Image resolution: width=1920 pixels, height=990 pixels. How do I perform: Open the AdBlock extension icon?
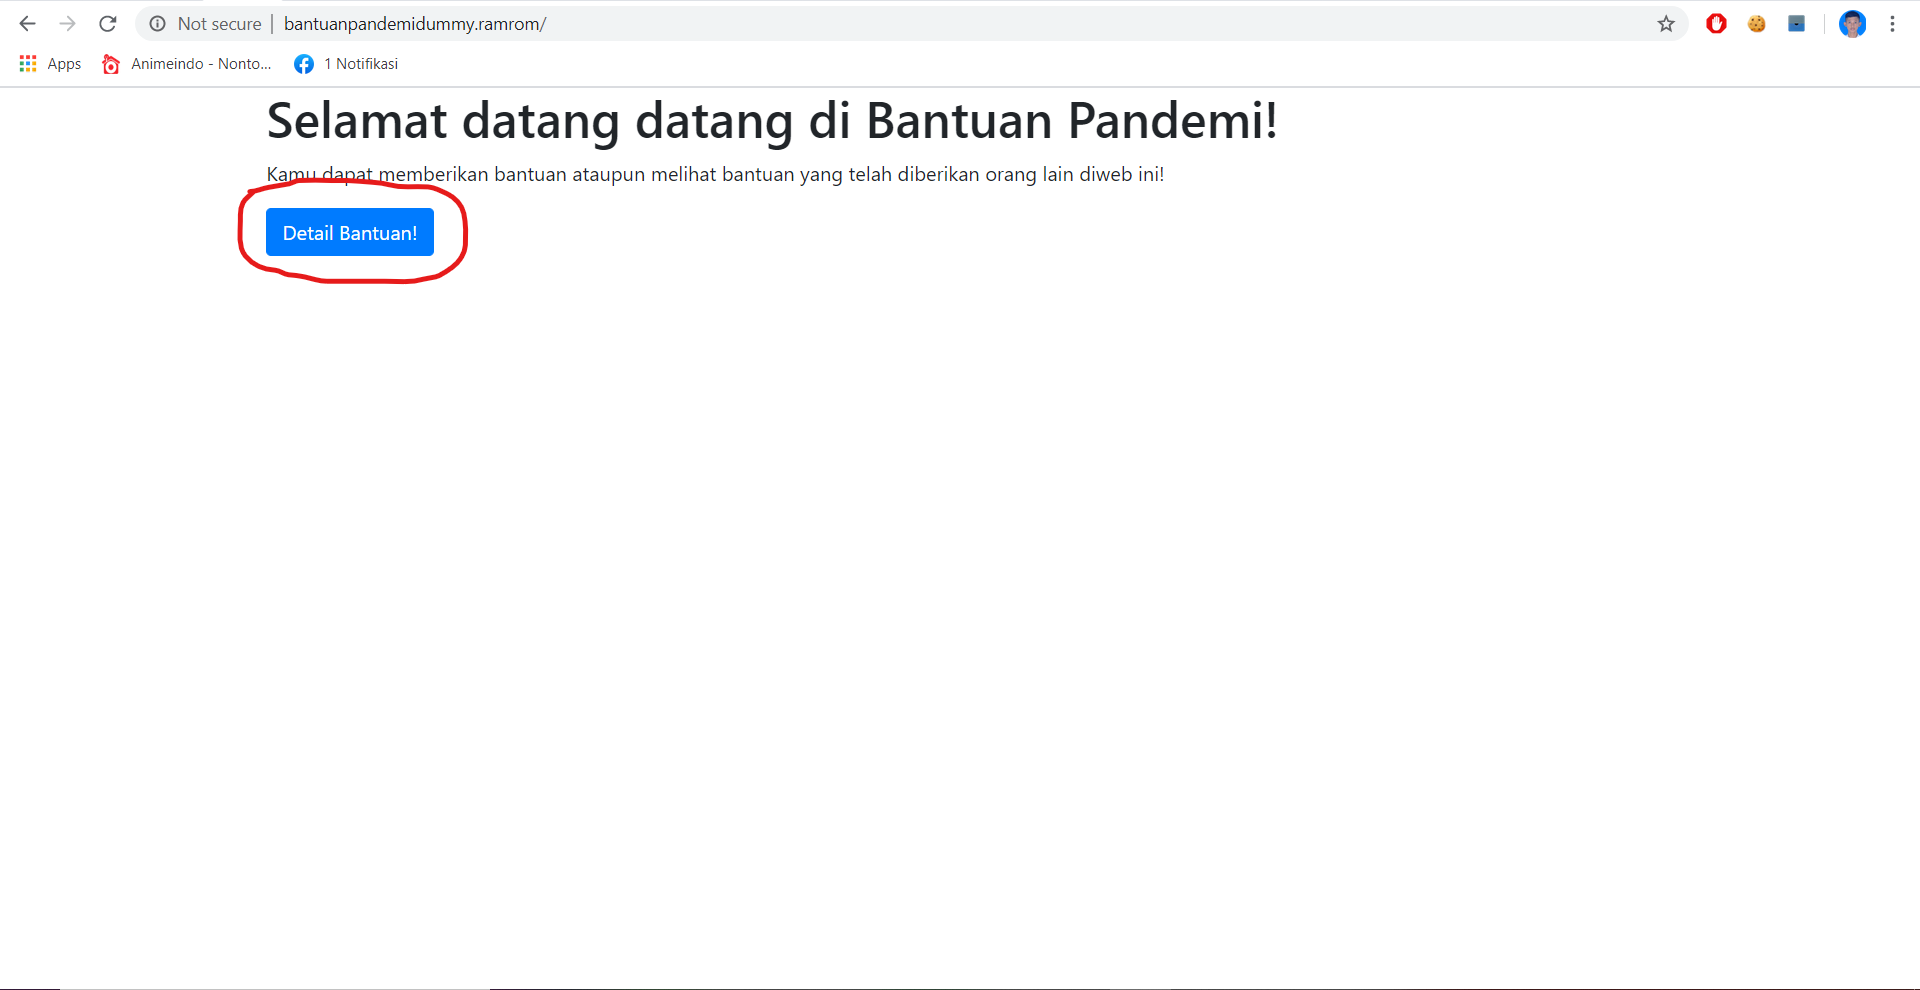[1716, 23]
